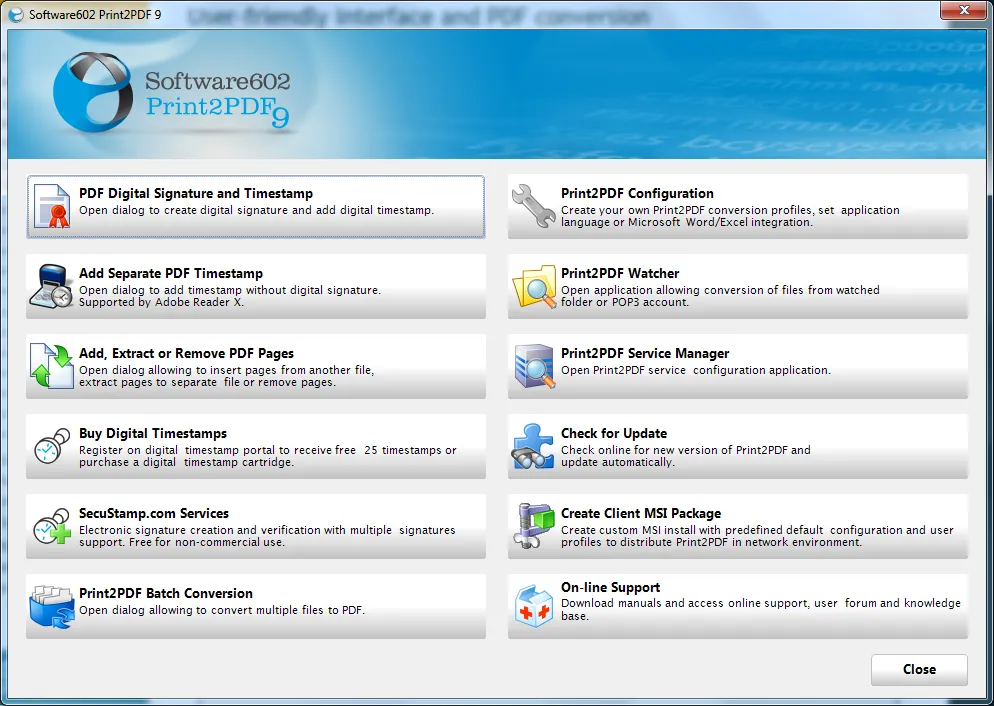Select the Check for Update puzzle icon
Image resolution: width=994 pixels, height=706 pixels.
click(x=533, y=447)
